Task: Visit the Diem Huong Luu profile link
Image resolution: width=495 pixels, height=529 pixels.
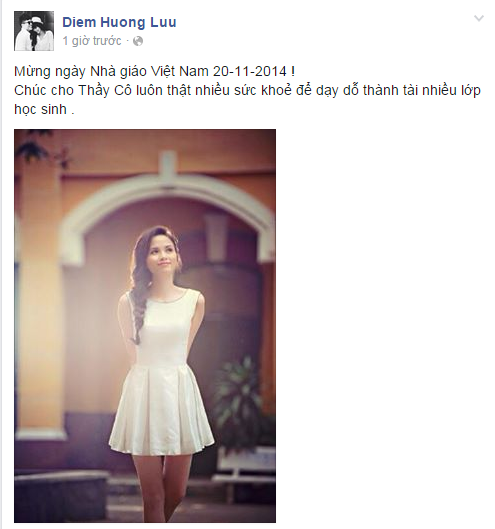Action: [119, 22]
